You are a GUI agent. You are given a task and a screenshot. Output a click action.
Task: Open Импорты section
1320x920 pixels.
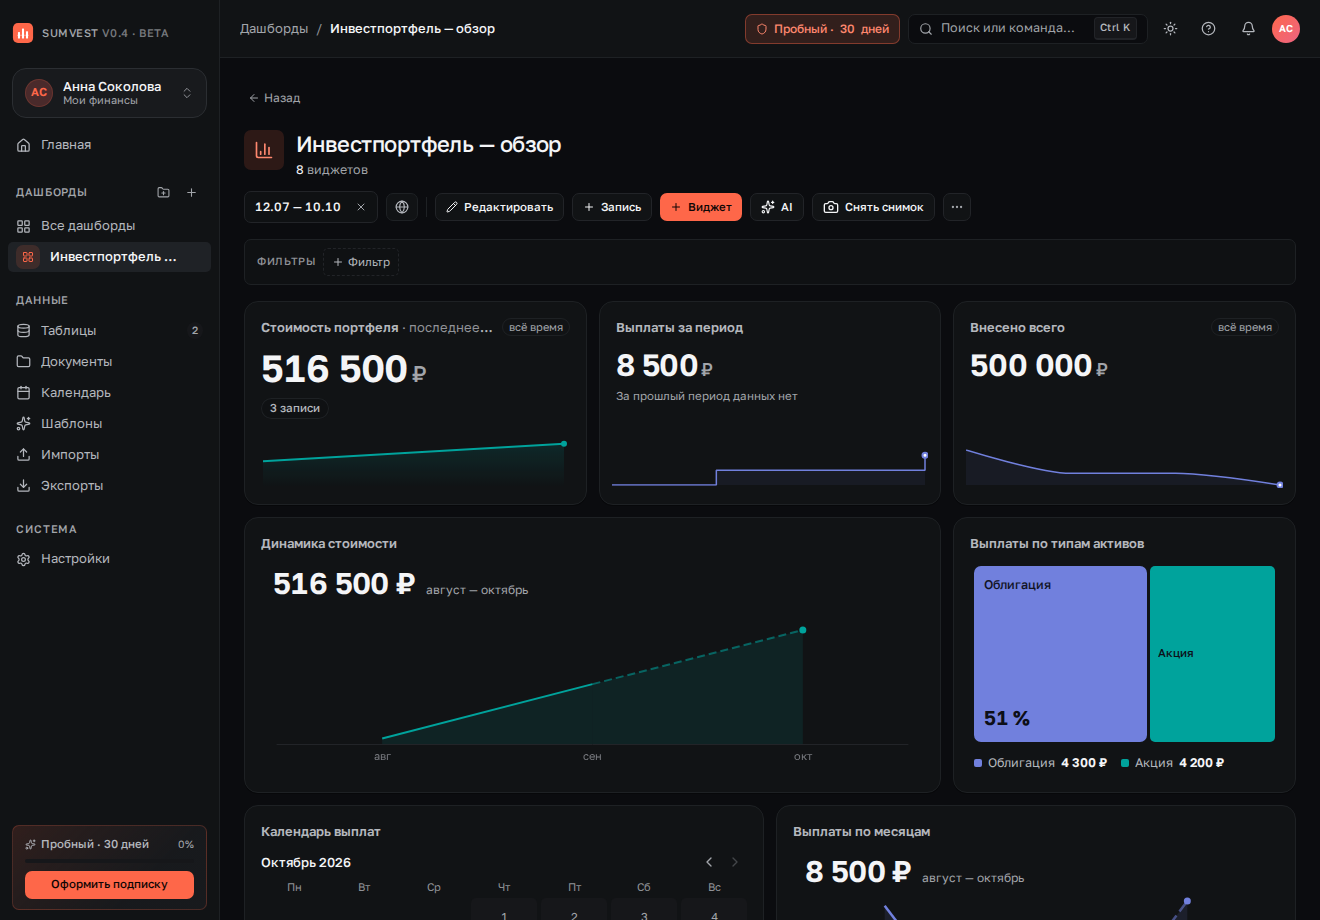(110, 454)
